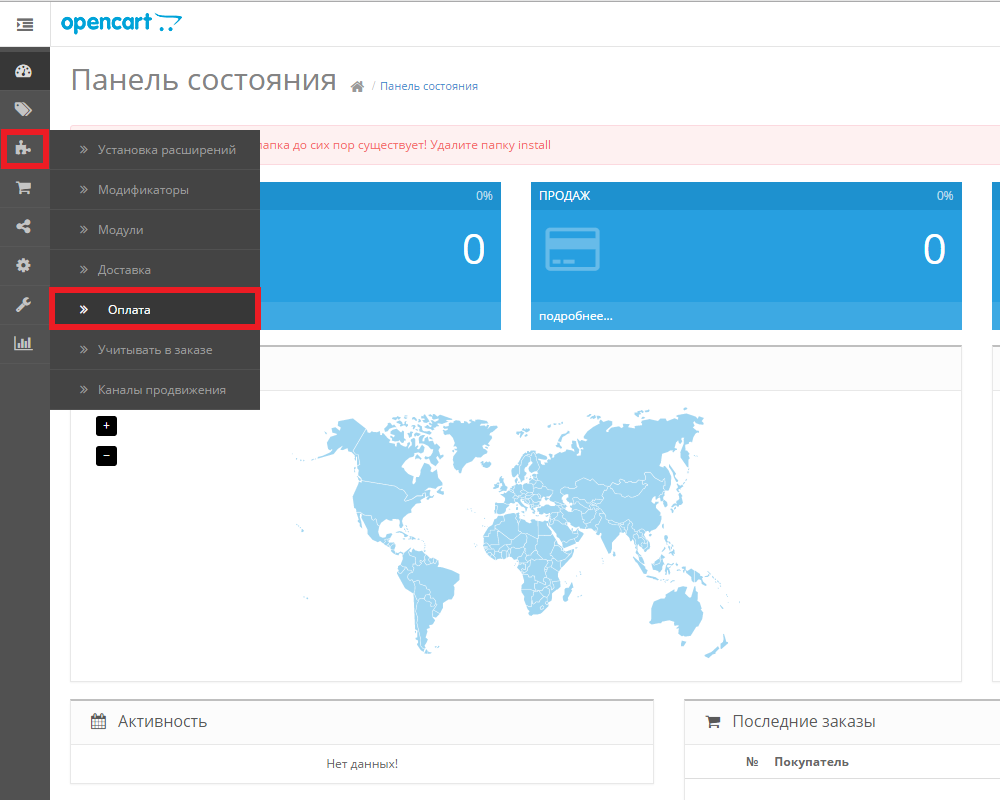The width and height of the screenshot is (1000, 800).
Task: Toggle the sidebar menu collapse button
Action: pyautogui.click(x=24, y=24)
